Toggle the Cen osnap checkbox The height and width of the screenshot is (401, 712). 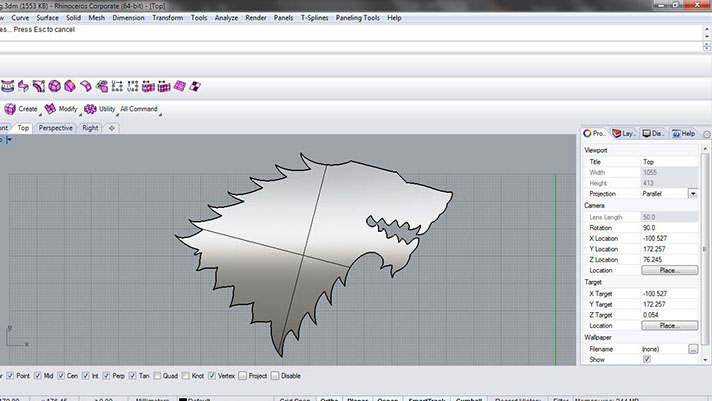point(61,376)
